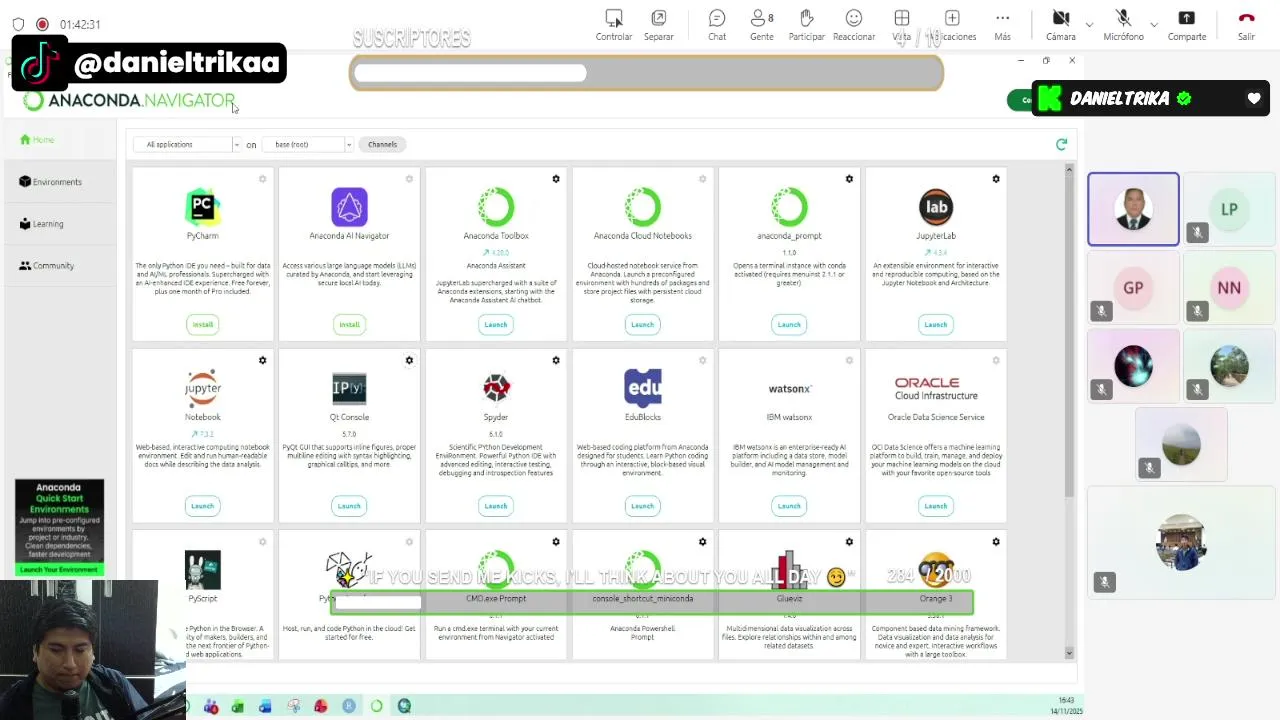Open the base (root) environment dropdown
This screenshot has width=1280, height=720.
click(x=307, y=144)
